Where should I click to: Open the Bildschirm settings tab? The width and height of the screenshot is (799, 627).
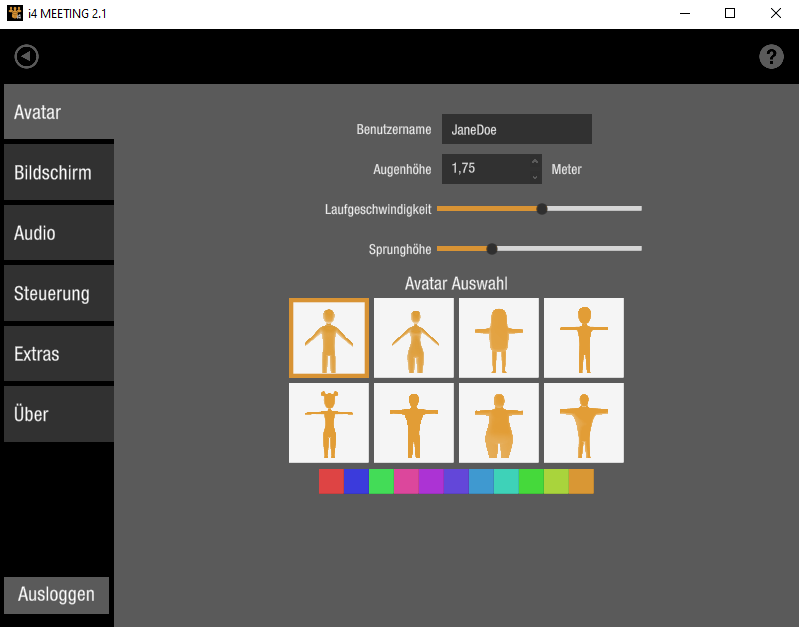58,173
